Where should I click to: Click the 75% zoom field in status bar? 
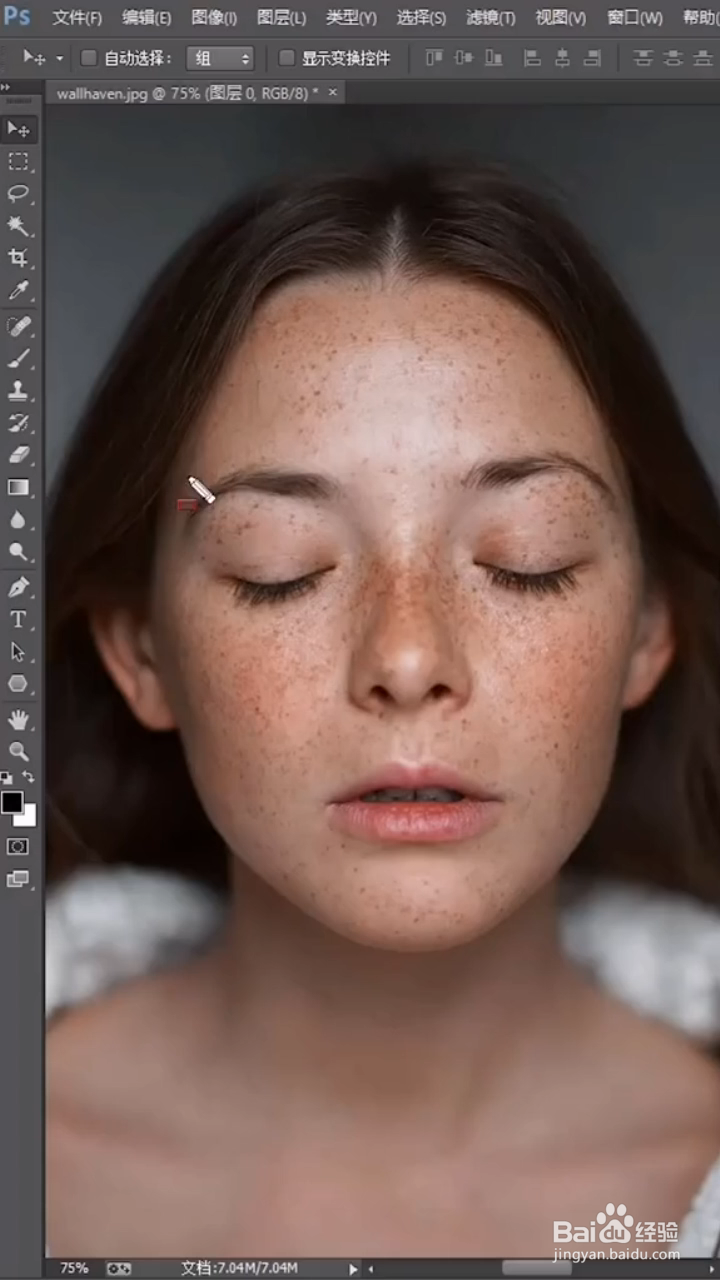coord(74,1267)
